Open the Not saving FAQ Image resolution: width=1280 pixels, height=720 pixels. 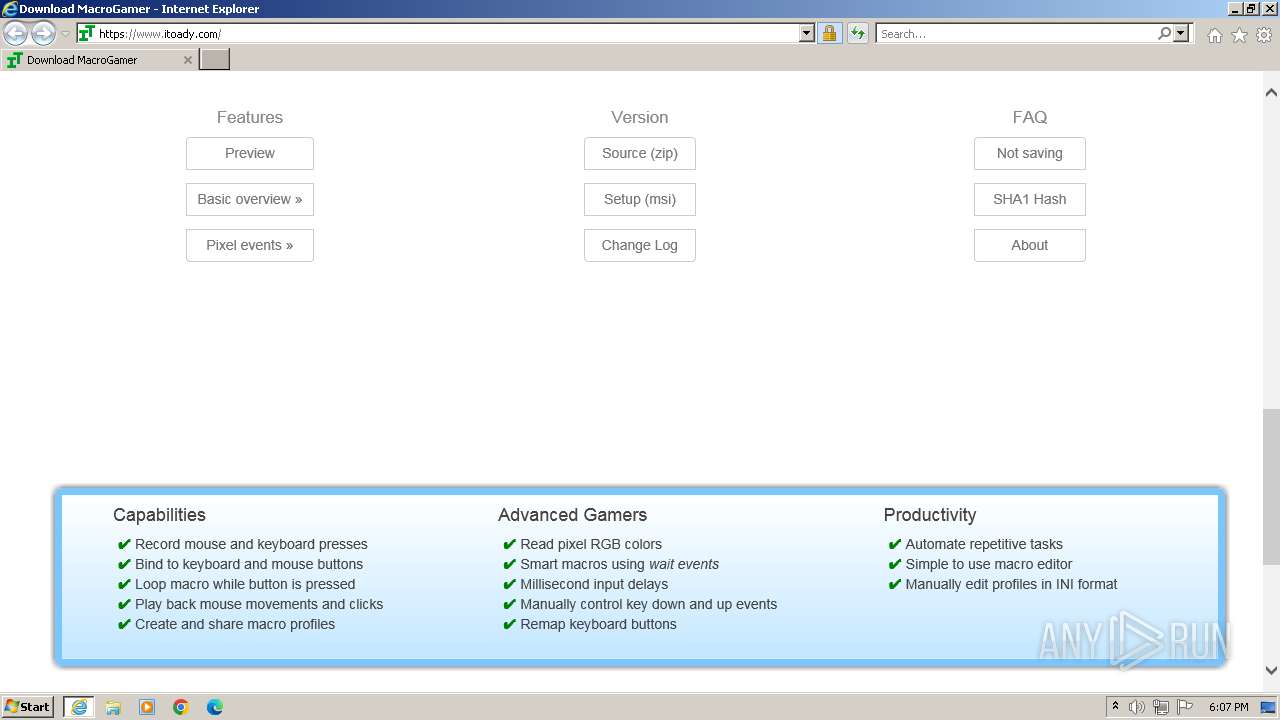click(x=1030, y=153)
